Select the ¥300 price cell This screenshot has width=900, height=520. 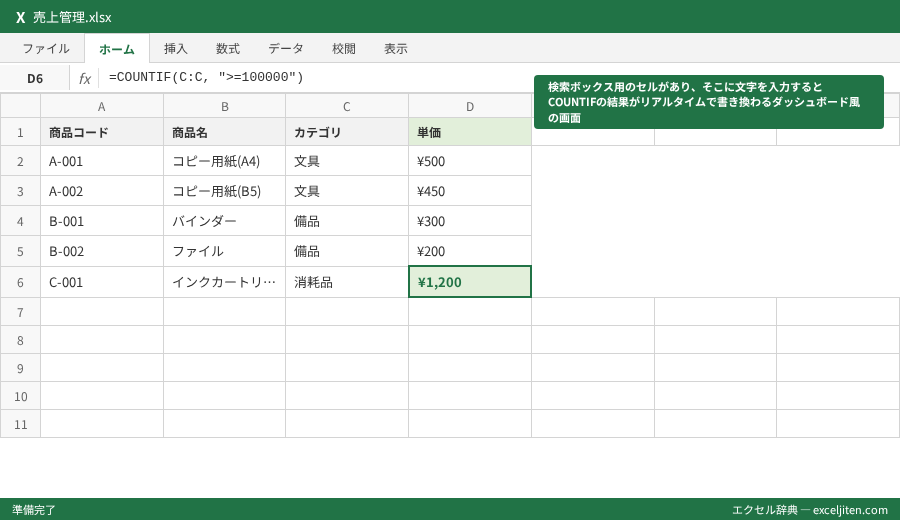[470, 221]
